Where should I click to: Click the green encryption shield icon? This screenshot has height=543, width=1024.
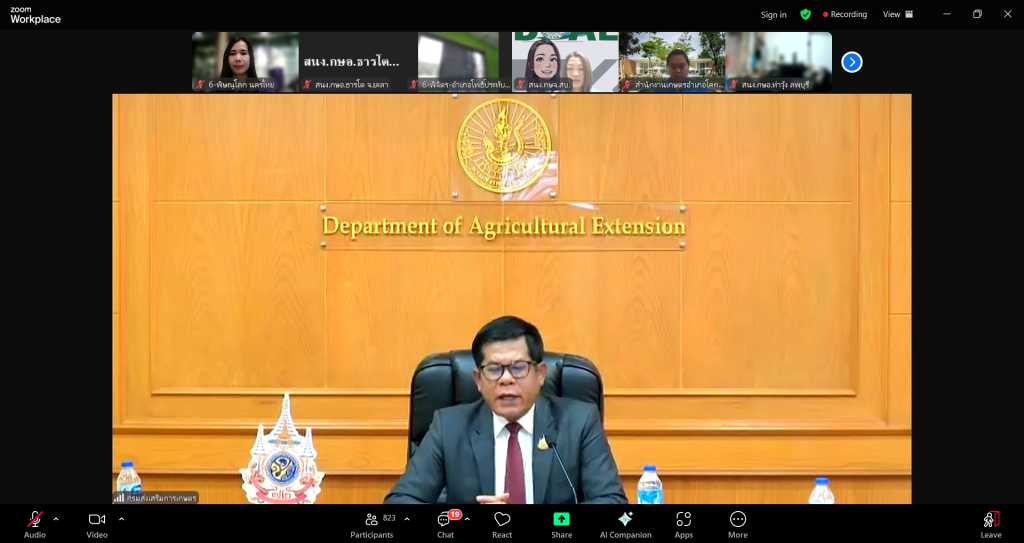(x=805, y=14)
